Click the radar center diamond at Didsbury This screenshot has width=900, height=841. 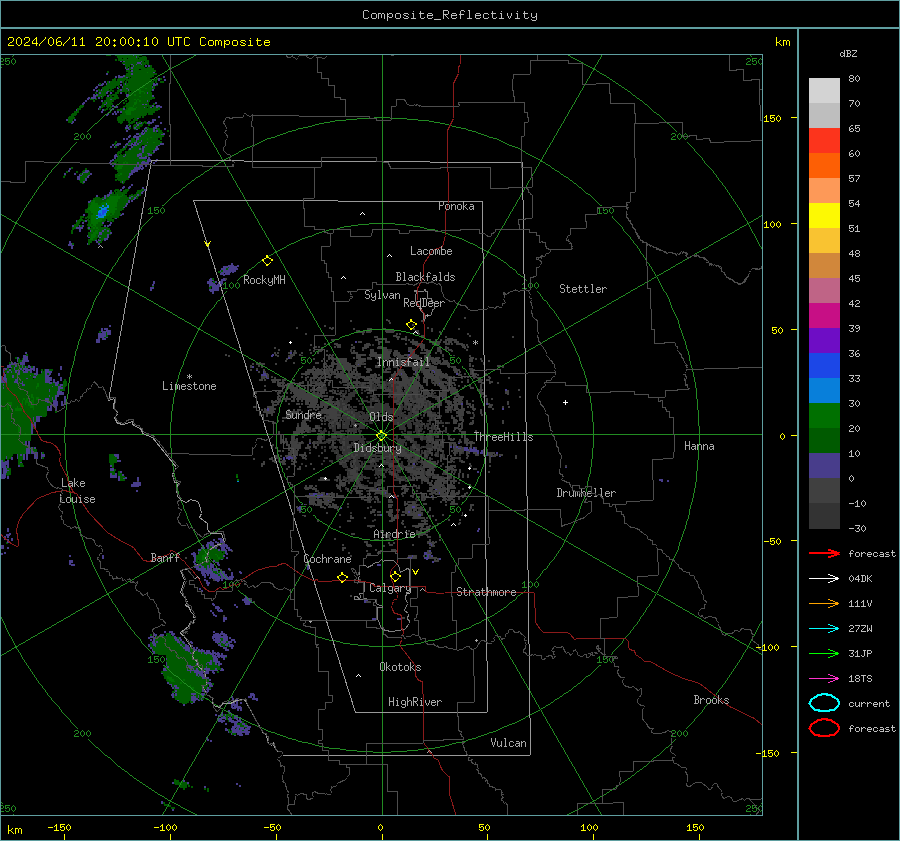[x=381, y=436]
